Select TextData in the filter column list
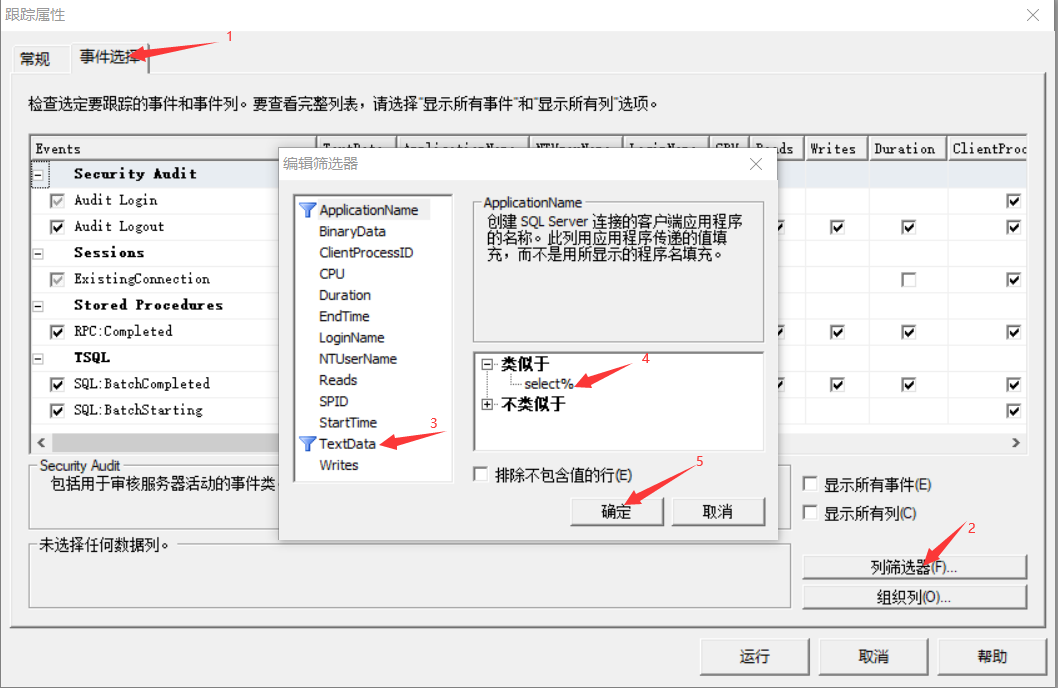The height and width of the screenshot is (688, 1058). (x=347, y=444)
